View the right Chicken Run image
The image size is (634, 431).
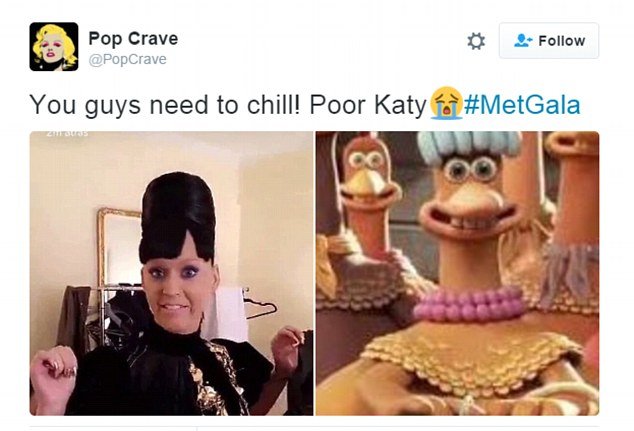(x=457, y=273)
